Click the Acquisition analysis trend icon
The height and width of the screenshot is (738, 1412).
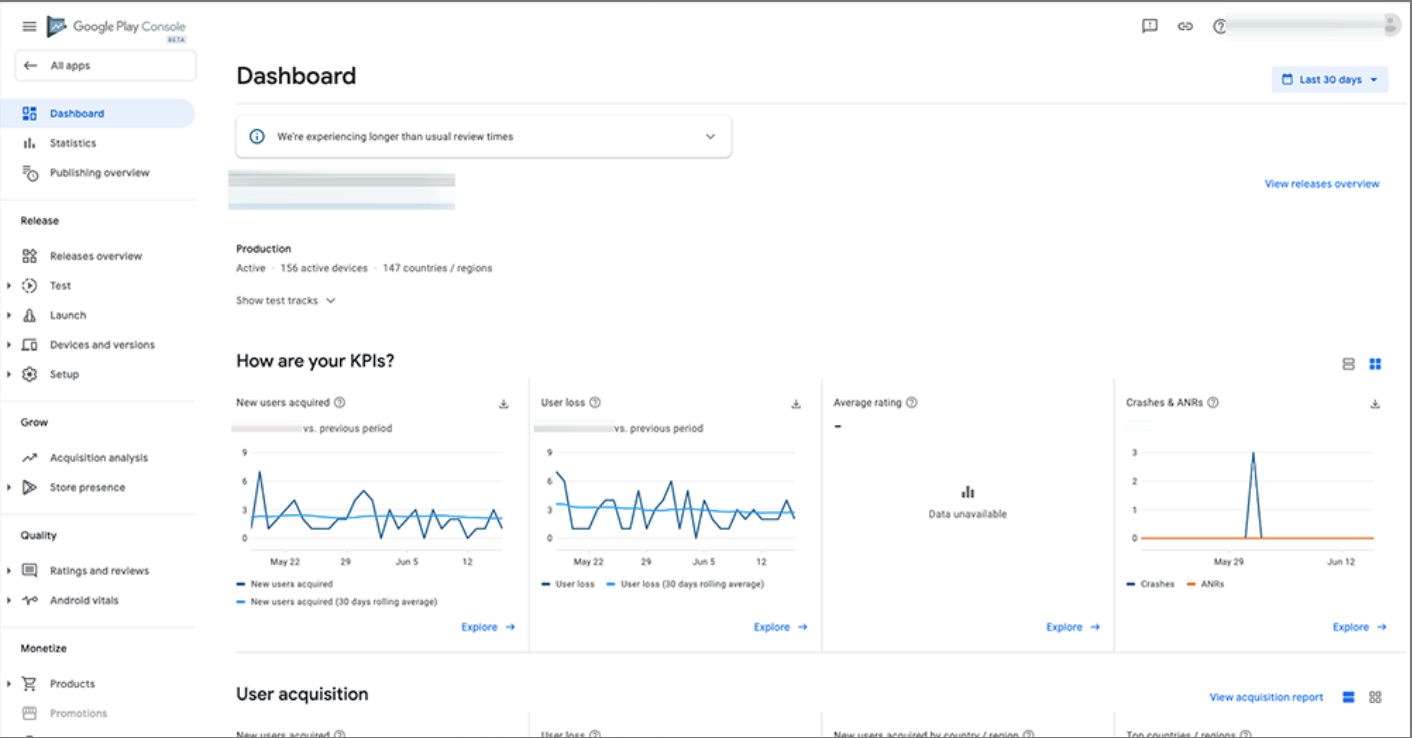pos(29,458)
